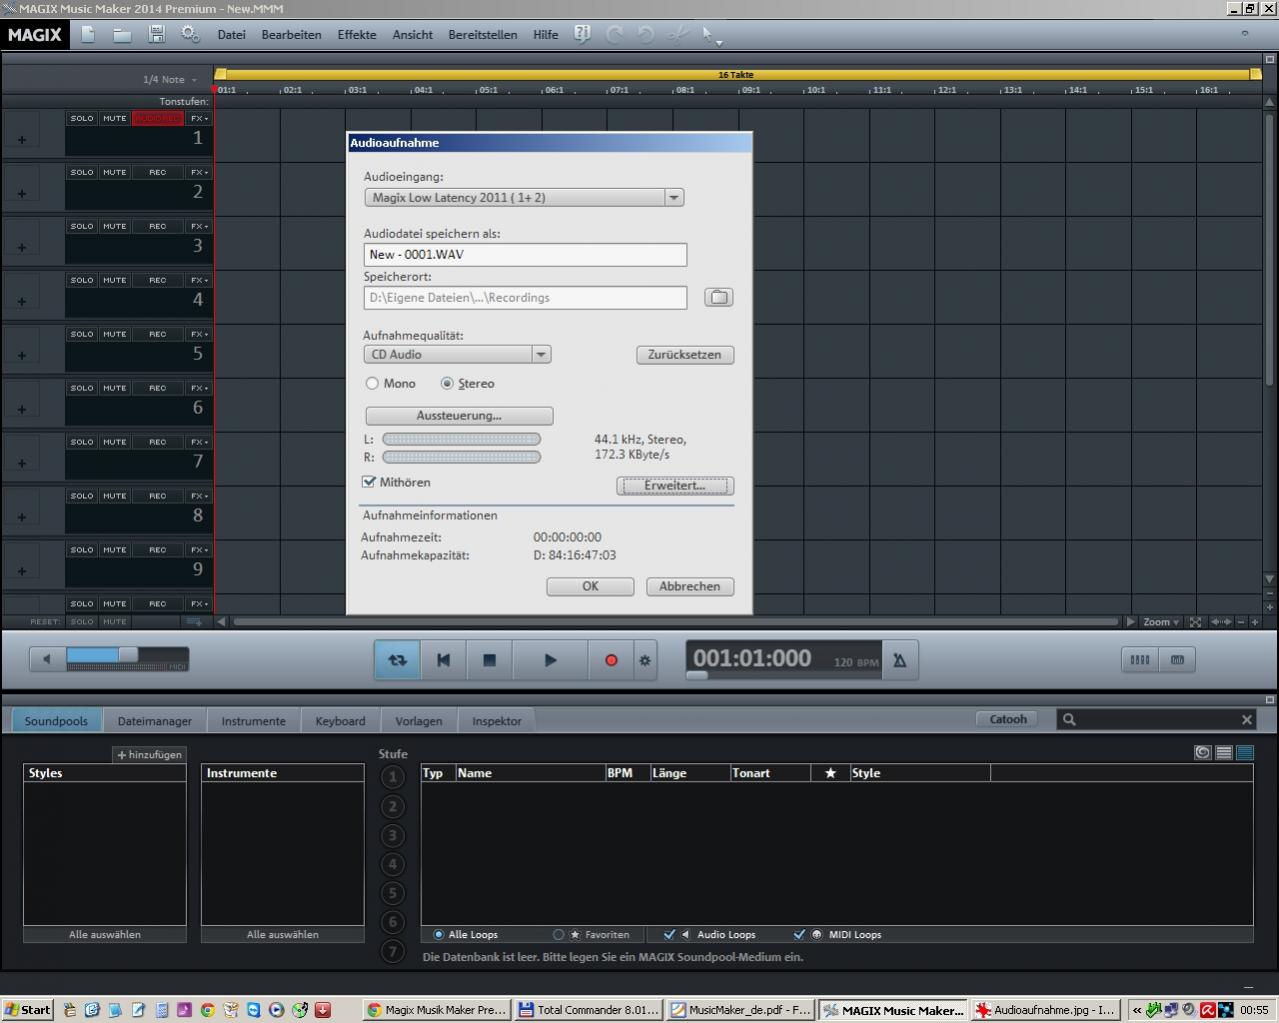Screen dimensions: 1279x1023
Task: Uncheck the Mithören monitoring checkbox
Action: pos(369,482)
